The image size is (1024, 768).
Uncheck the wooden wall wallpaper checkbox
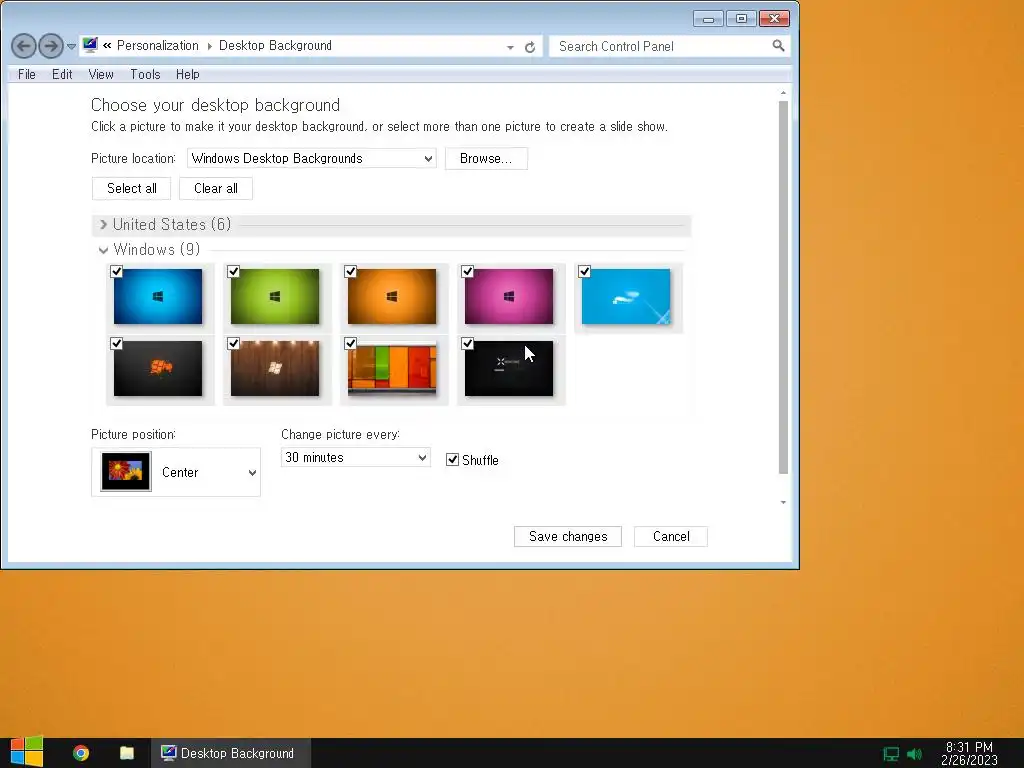coord(234,344)
